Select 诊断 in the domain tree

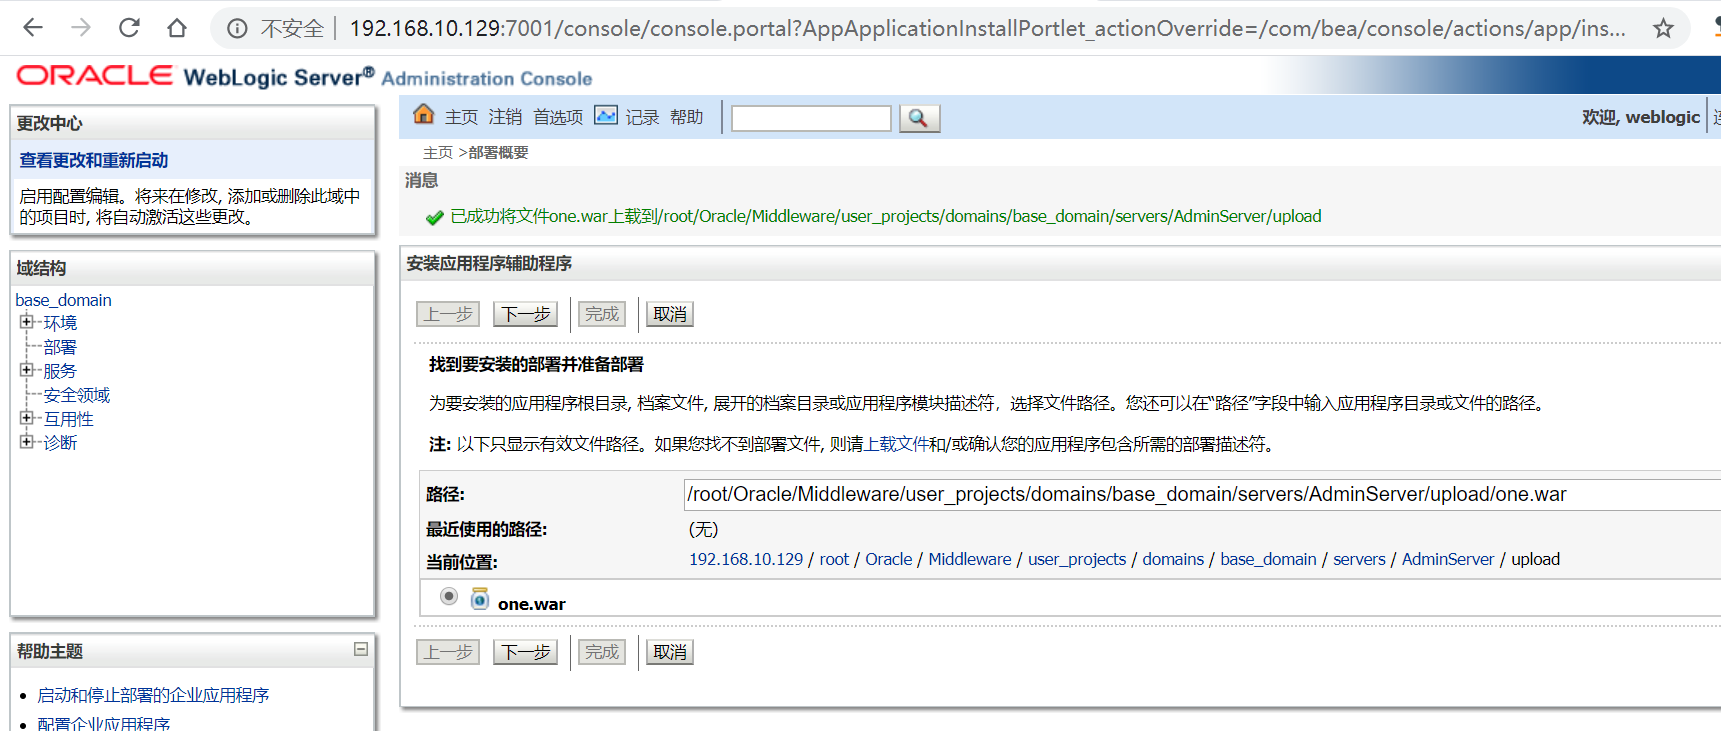(x=60, y=443)
